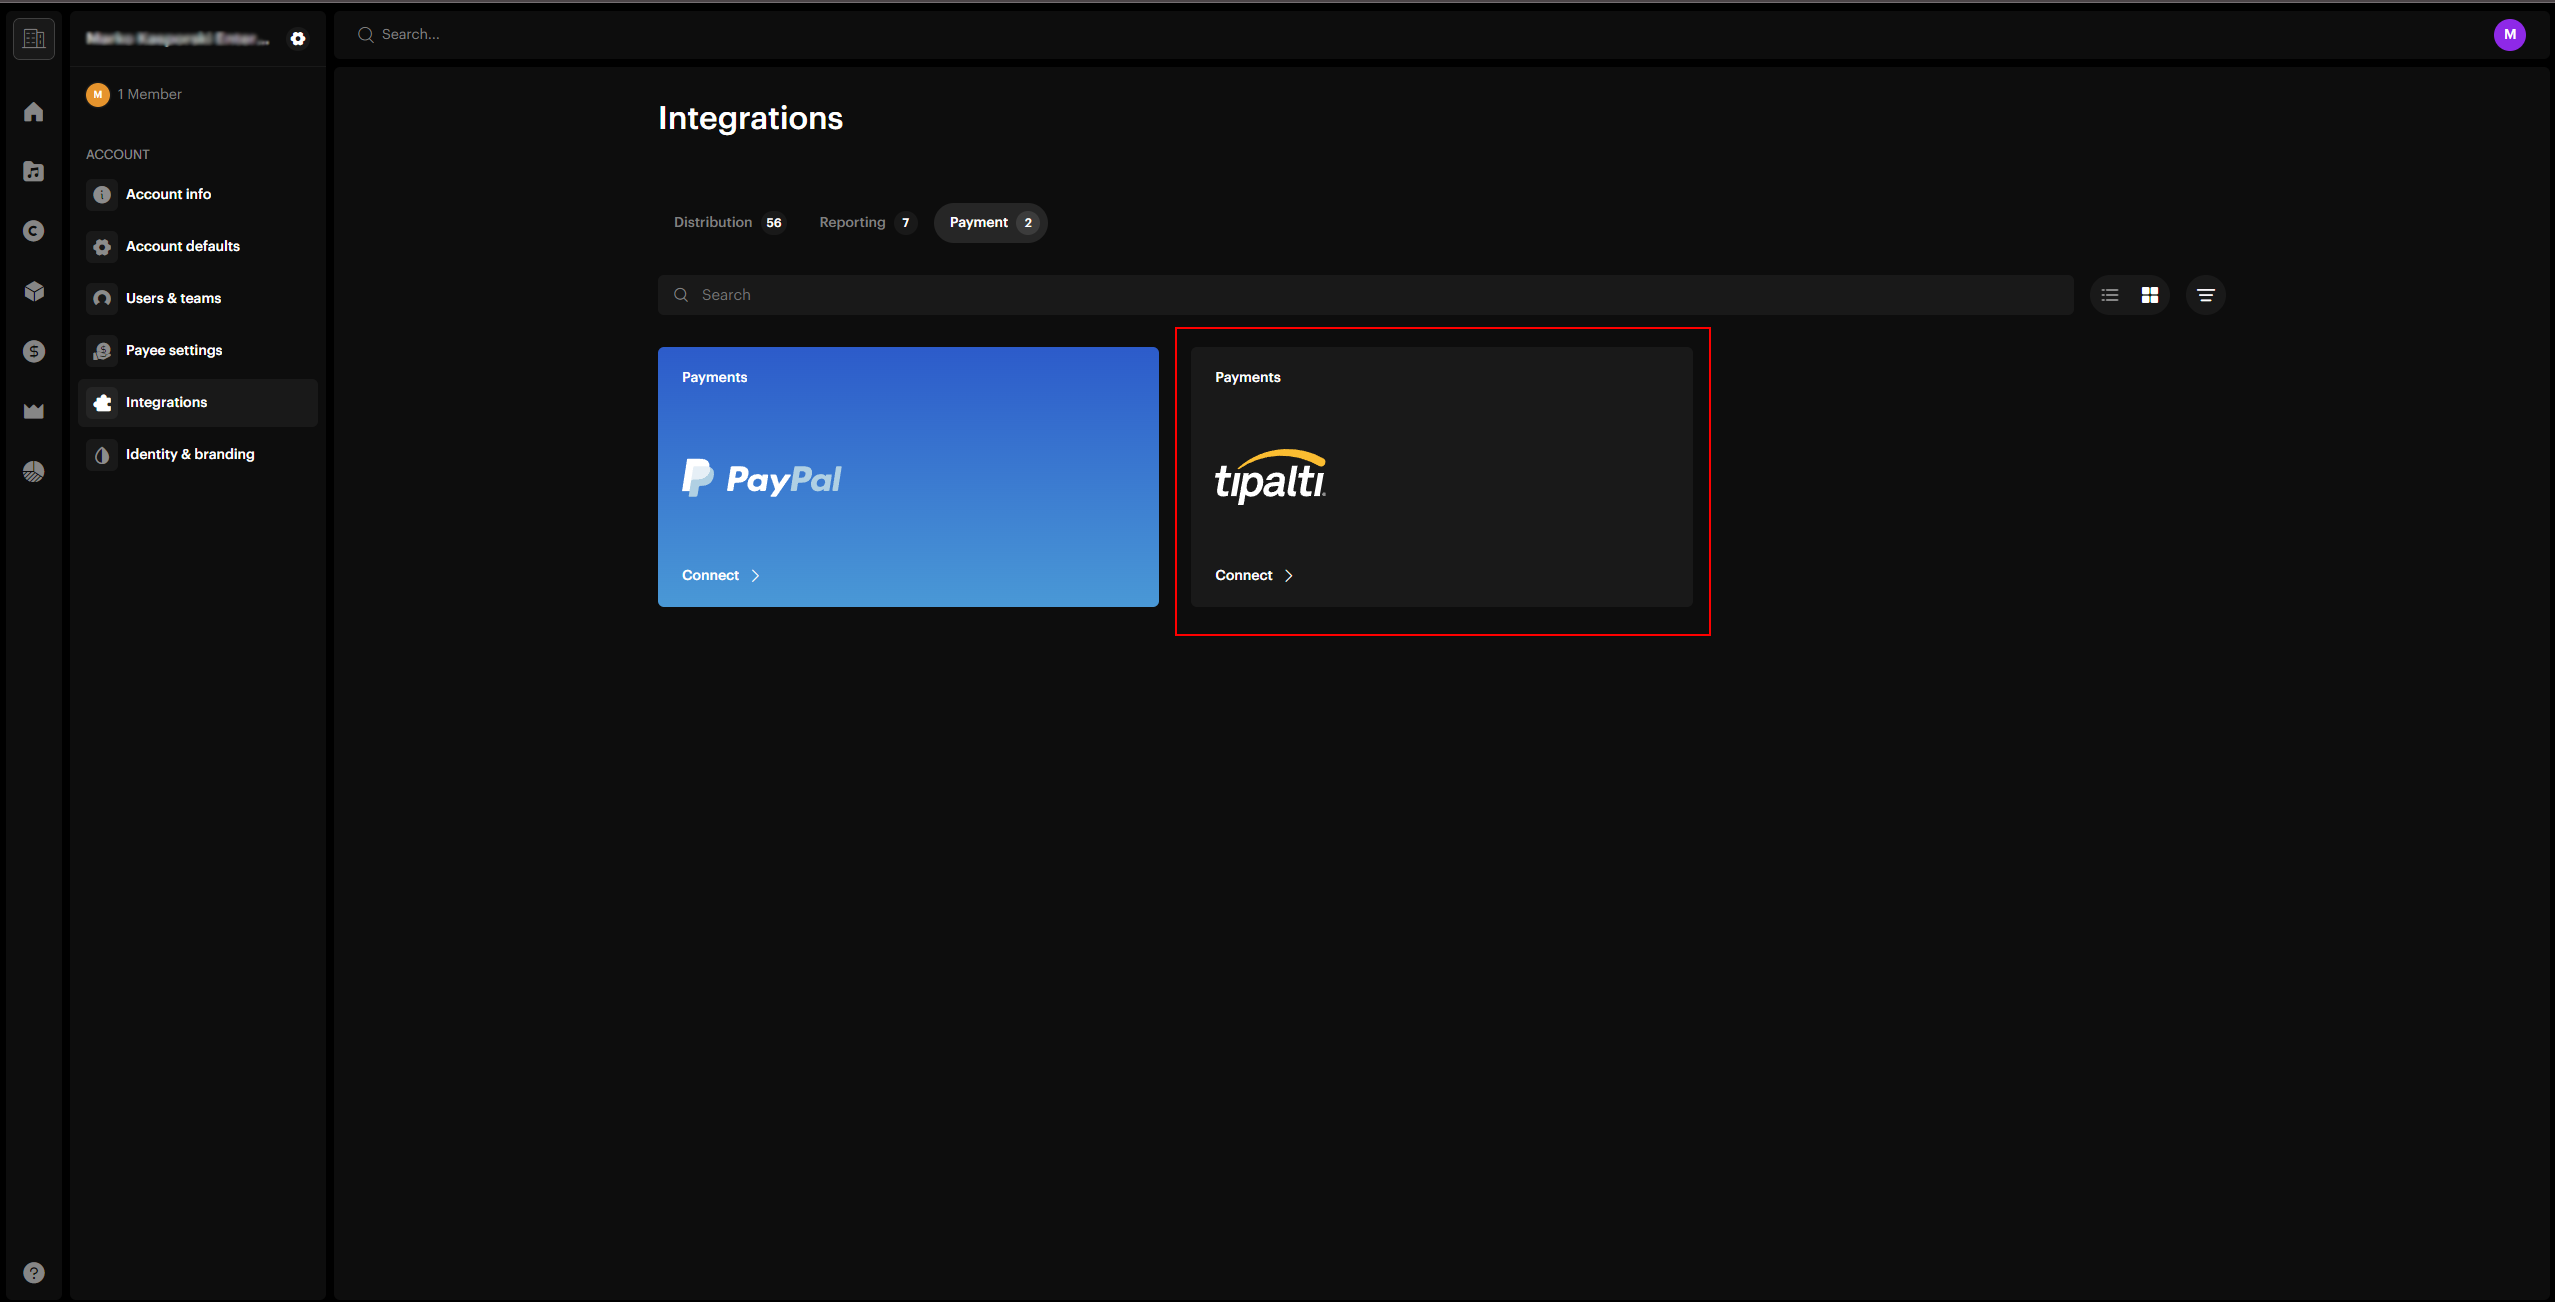Open Identity & branding

point(198,454)
